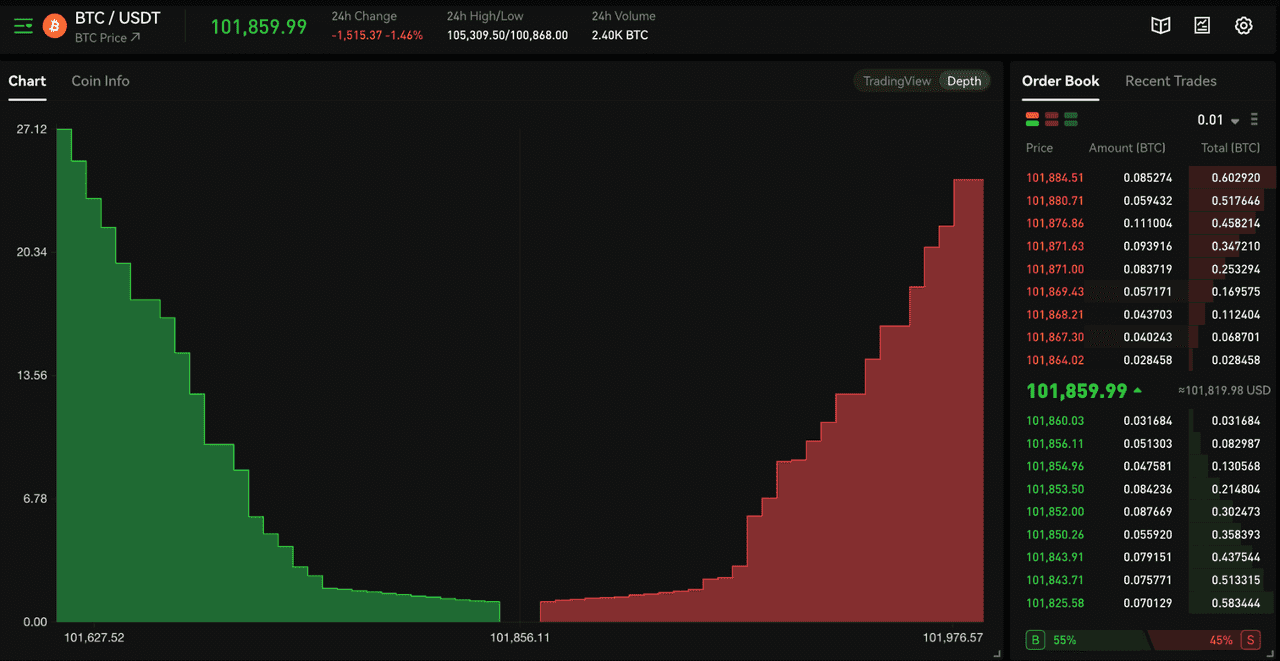Open the Recent Trades tab
The image size is (1280, 661).
1171,81
